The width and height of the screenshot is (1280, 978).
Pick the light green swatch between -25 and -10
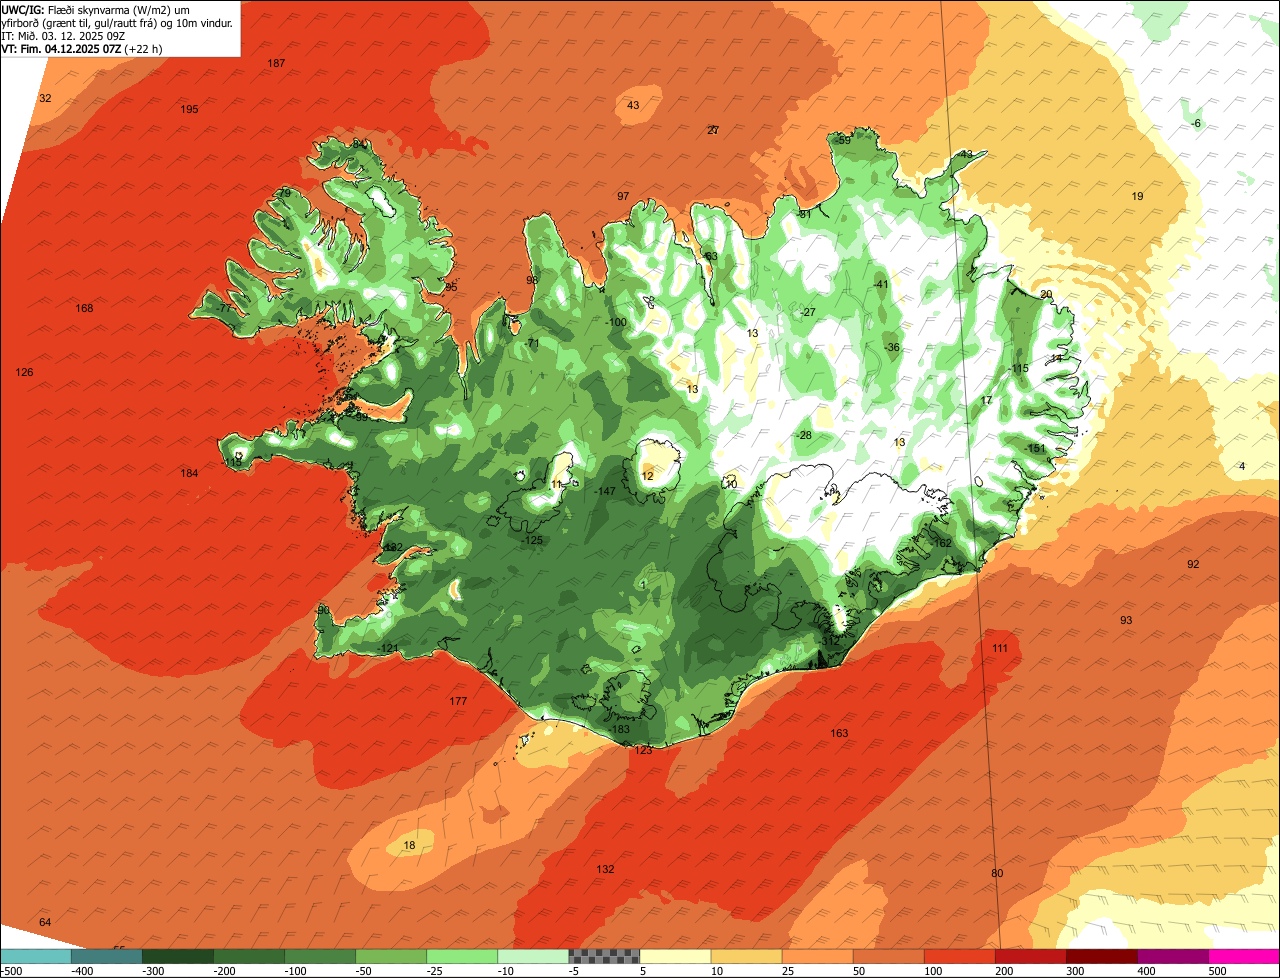(461, 956)
